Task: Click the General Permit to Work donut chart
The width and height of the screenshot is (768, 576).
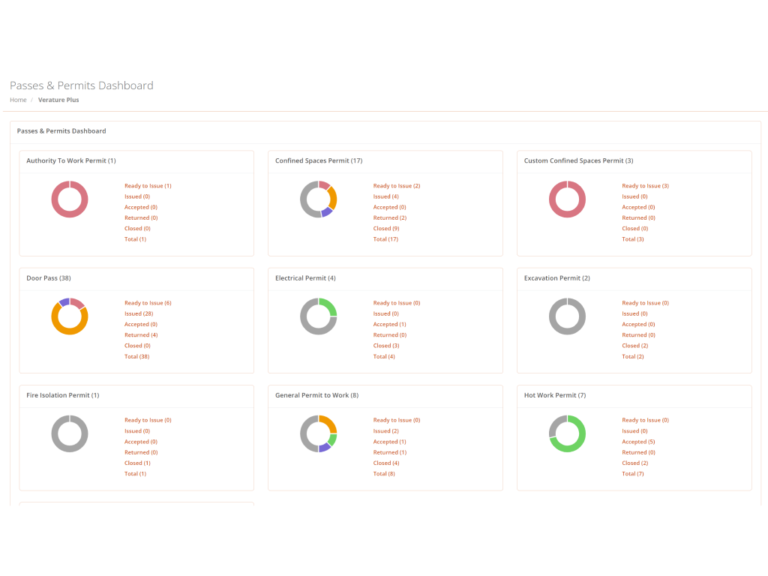Action: [318, 433]
